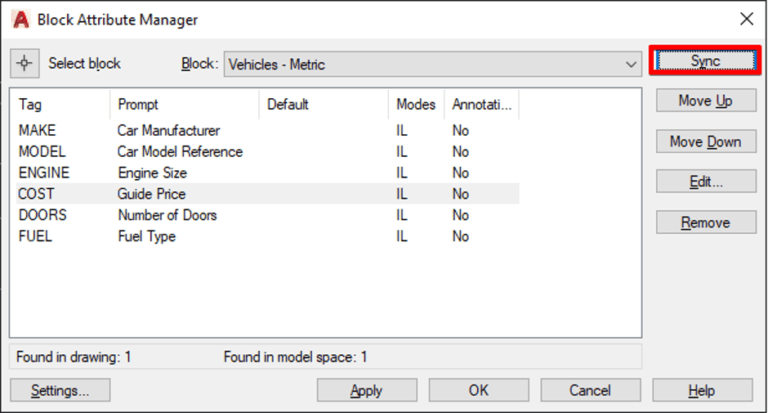Image resolution: width=768 pixels, height=413 pixels.
Task: Select the MAKE attribute row
Action: click(x=267, y=130)
